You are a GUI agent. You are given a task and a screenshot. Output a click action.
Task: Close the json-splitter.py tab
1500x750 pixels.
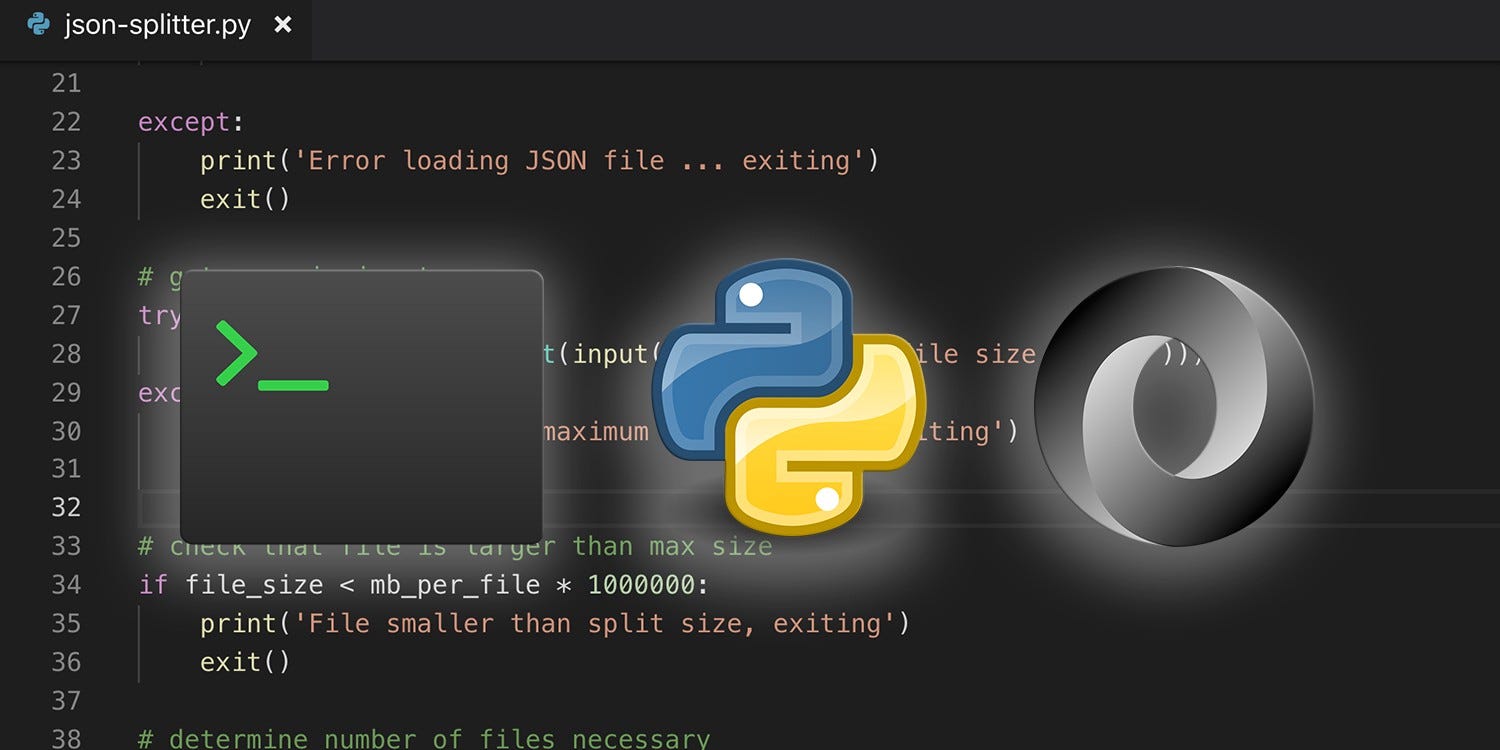click(x=282, y=25)
